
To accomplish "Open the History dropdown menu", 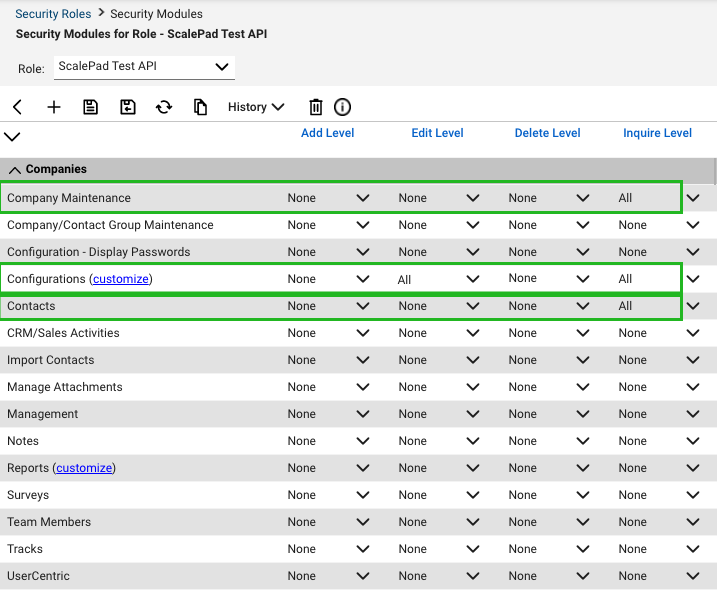I will (256, 107).
